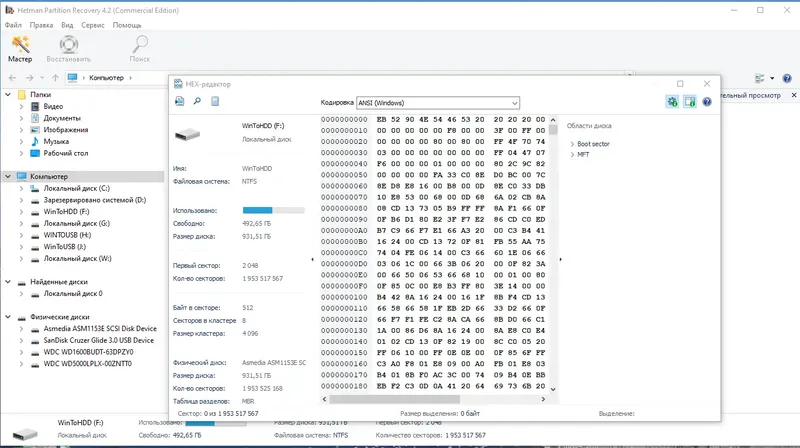Screen dimensions: 800x448
Task: Select Локальный диск (W:)
Action: 77,258
